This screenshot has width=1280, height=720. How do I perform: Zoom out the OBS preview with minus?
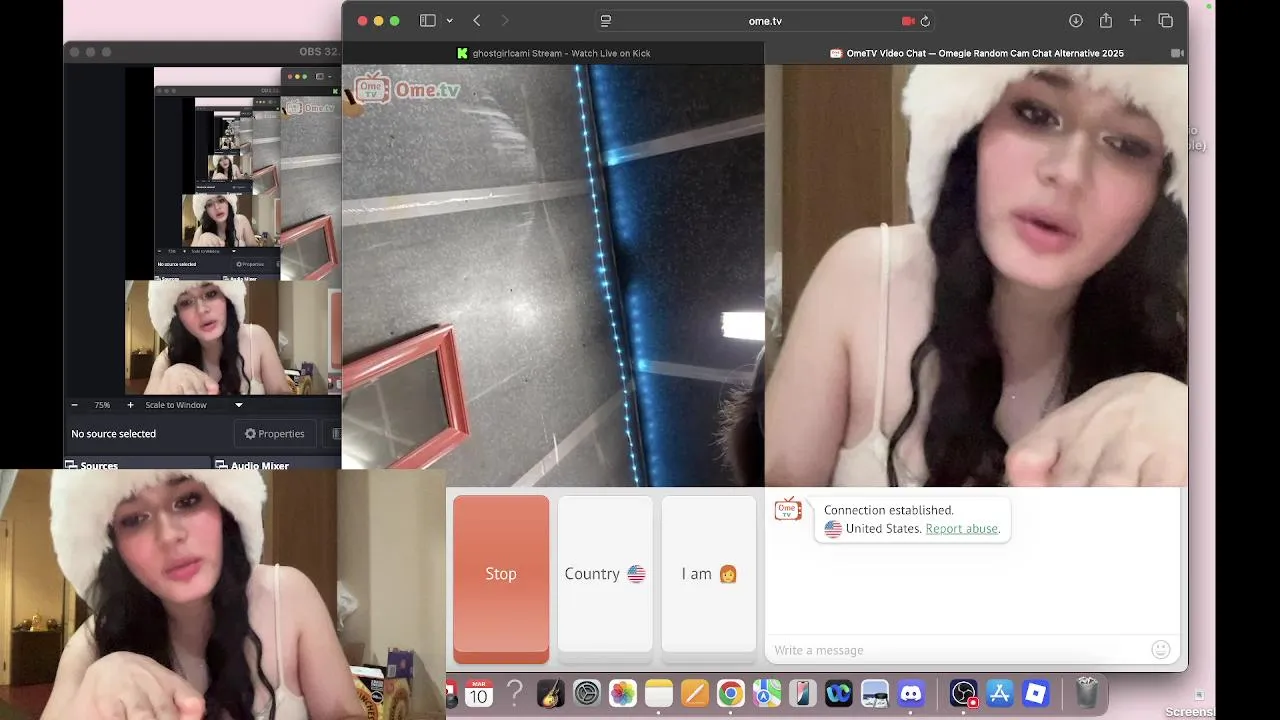click(x=74, y=405)
